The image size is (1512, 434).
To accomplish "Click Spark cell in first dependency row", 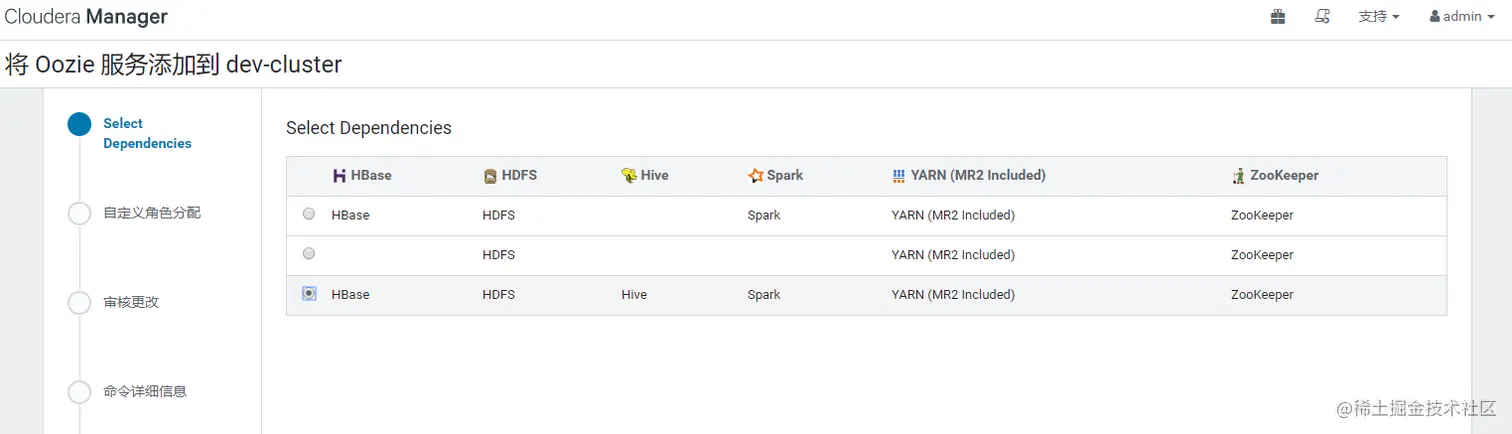I will (x=764, y=215).
